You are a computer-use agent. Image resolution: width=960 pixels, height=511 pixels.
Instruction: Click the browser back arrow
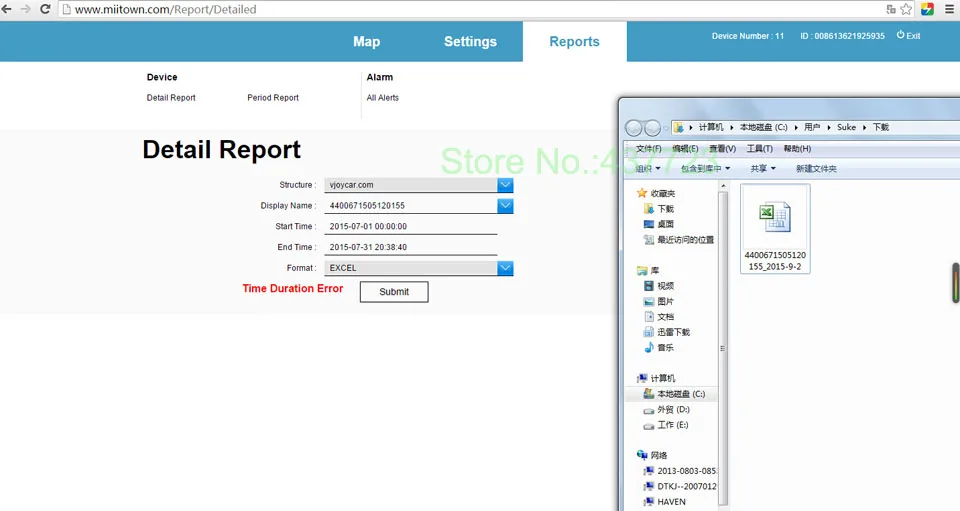(7, 9)
